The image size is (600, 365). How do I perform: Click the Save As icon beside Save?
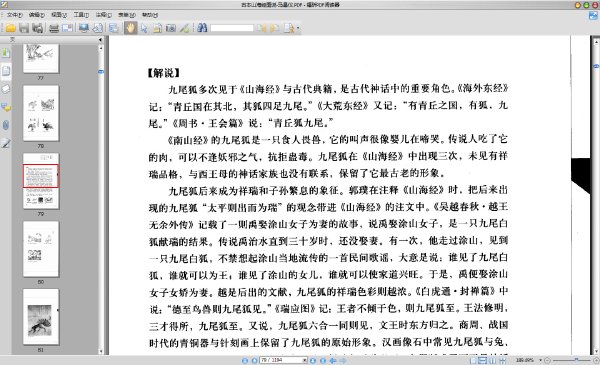[37, 28]
